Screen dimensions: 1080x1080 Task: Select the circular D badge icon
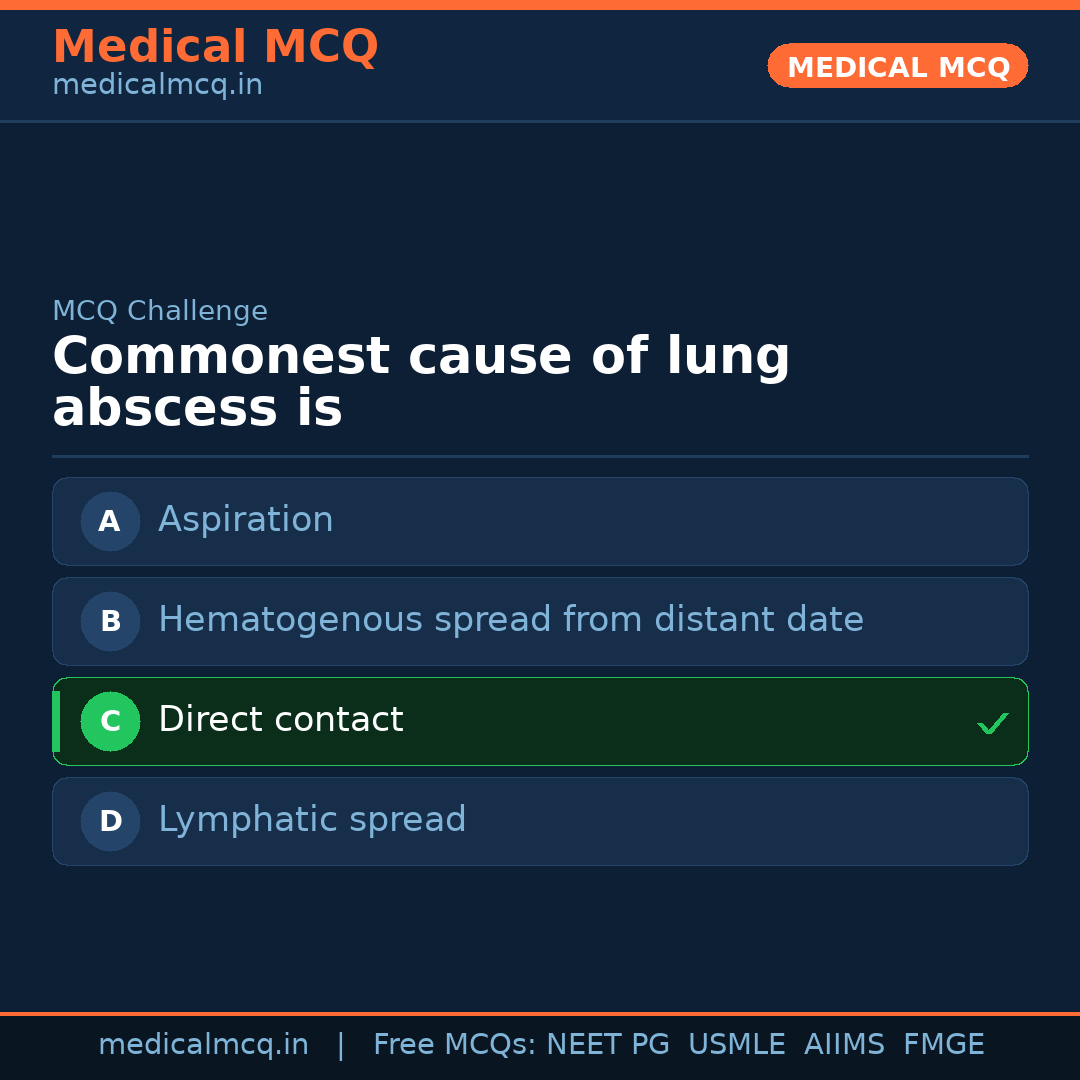(110, 821)
